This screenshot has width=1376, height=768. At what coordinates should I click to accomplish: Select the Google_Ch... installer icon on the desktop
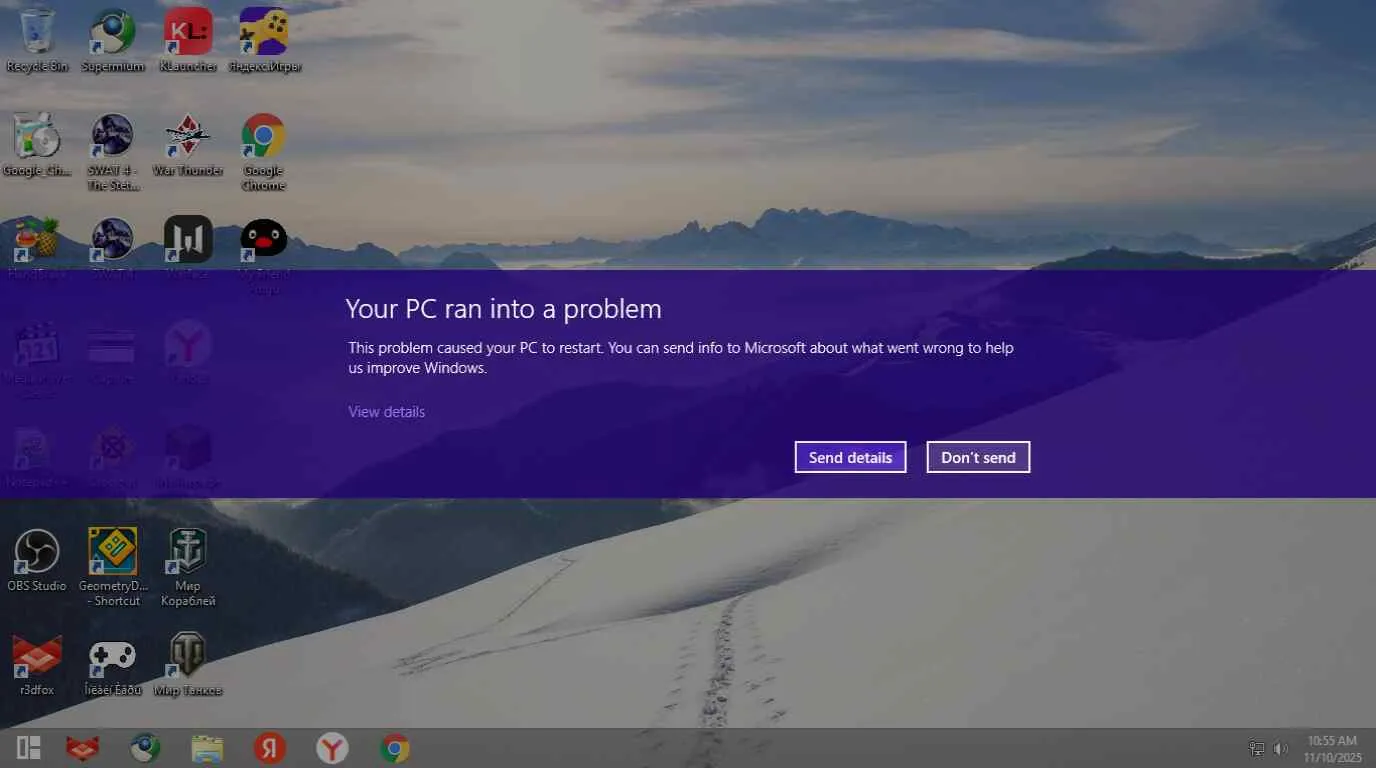tap(37, 145)
